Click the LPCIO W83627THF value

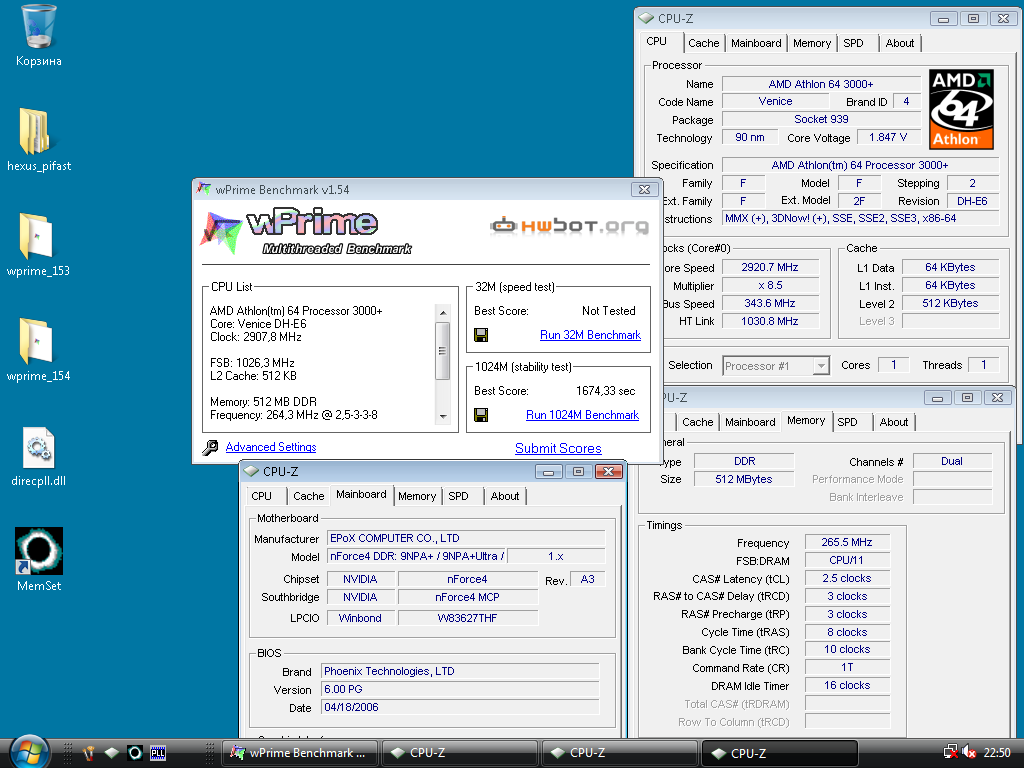468,618
